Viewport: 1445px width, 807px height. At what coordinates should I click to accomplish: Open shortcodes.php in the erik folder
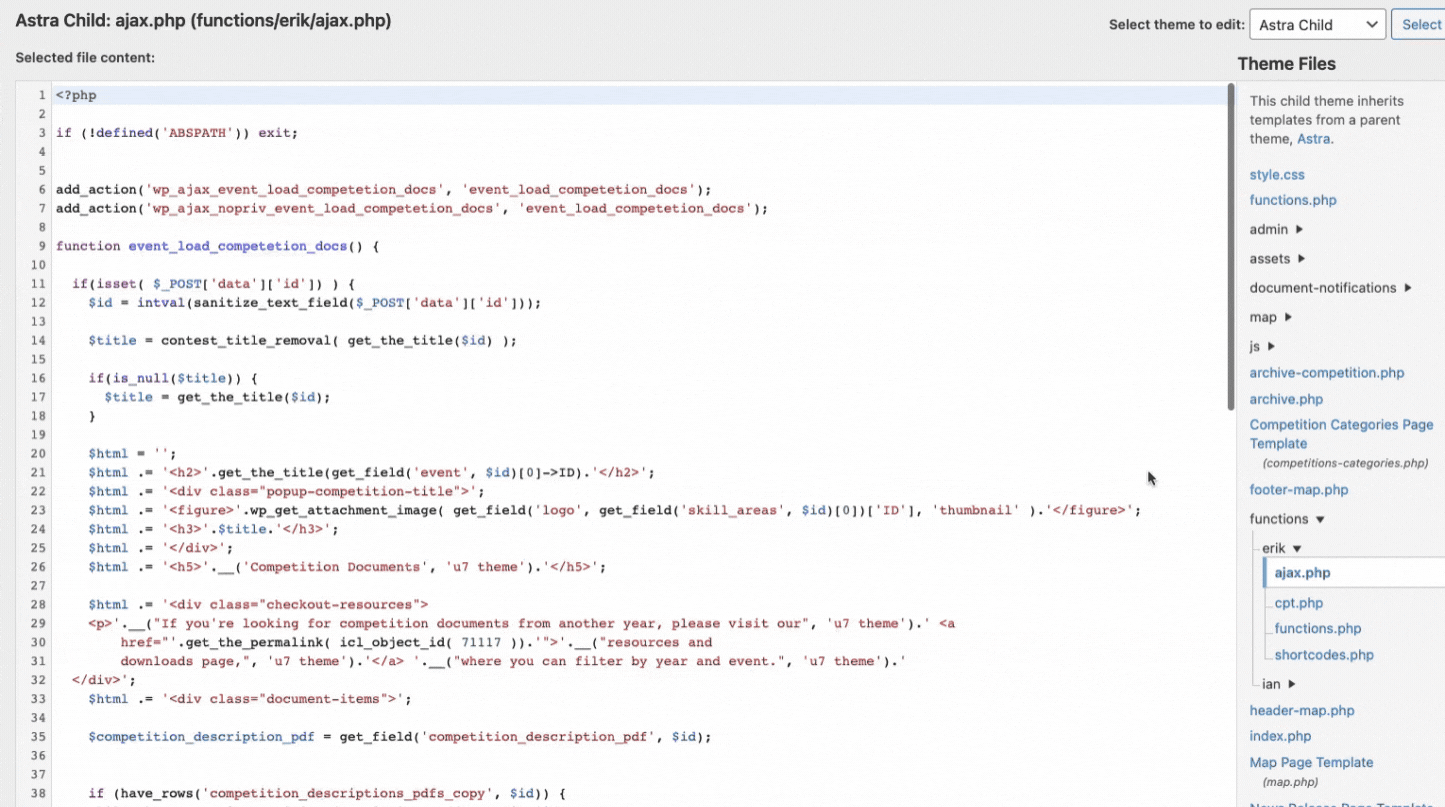coord(1324,655)
